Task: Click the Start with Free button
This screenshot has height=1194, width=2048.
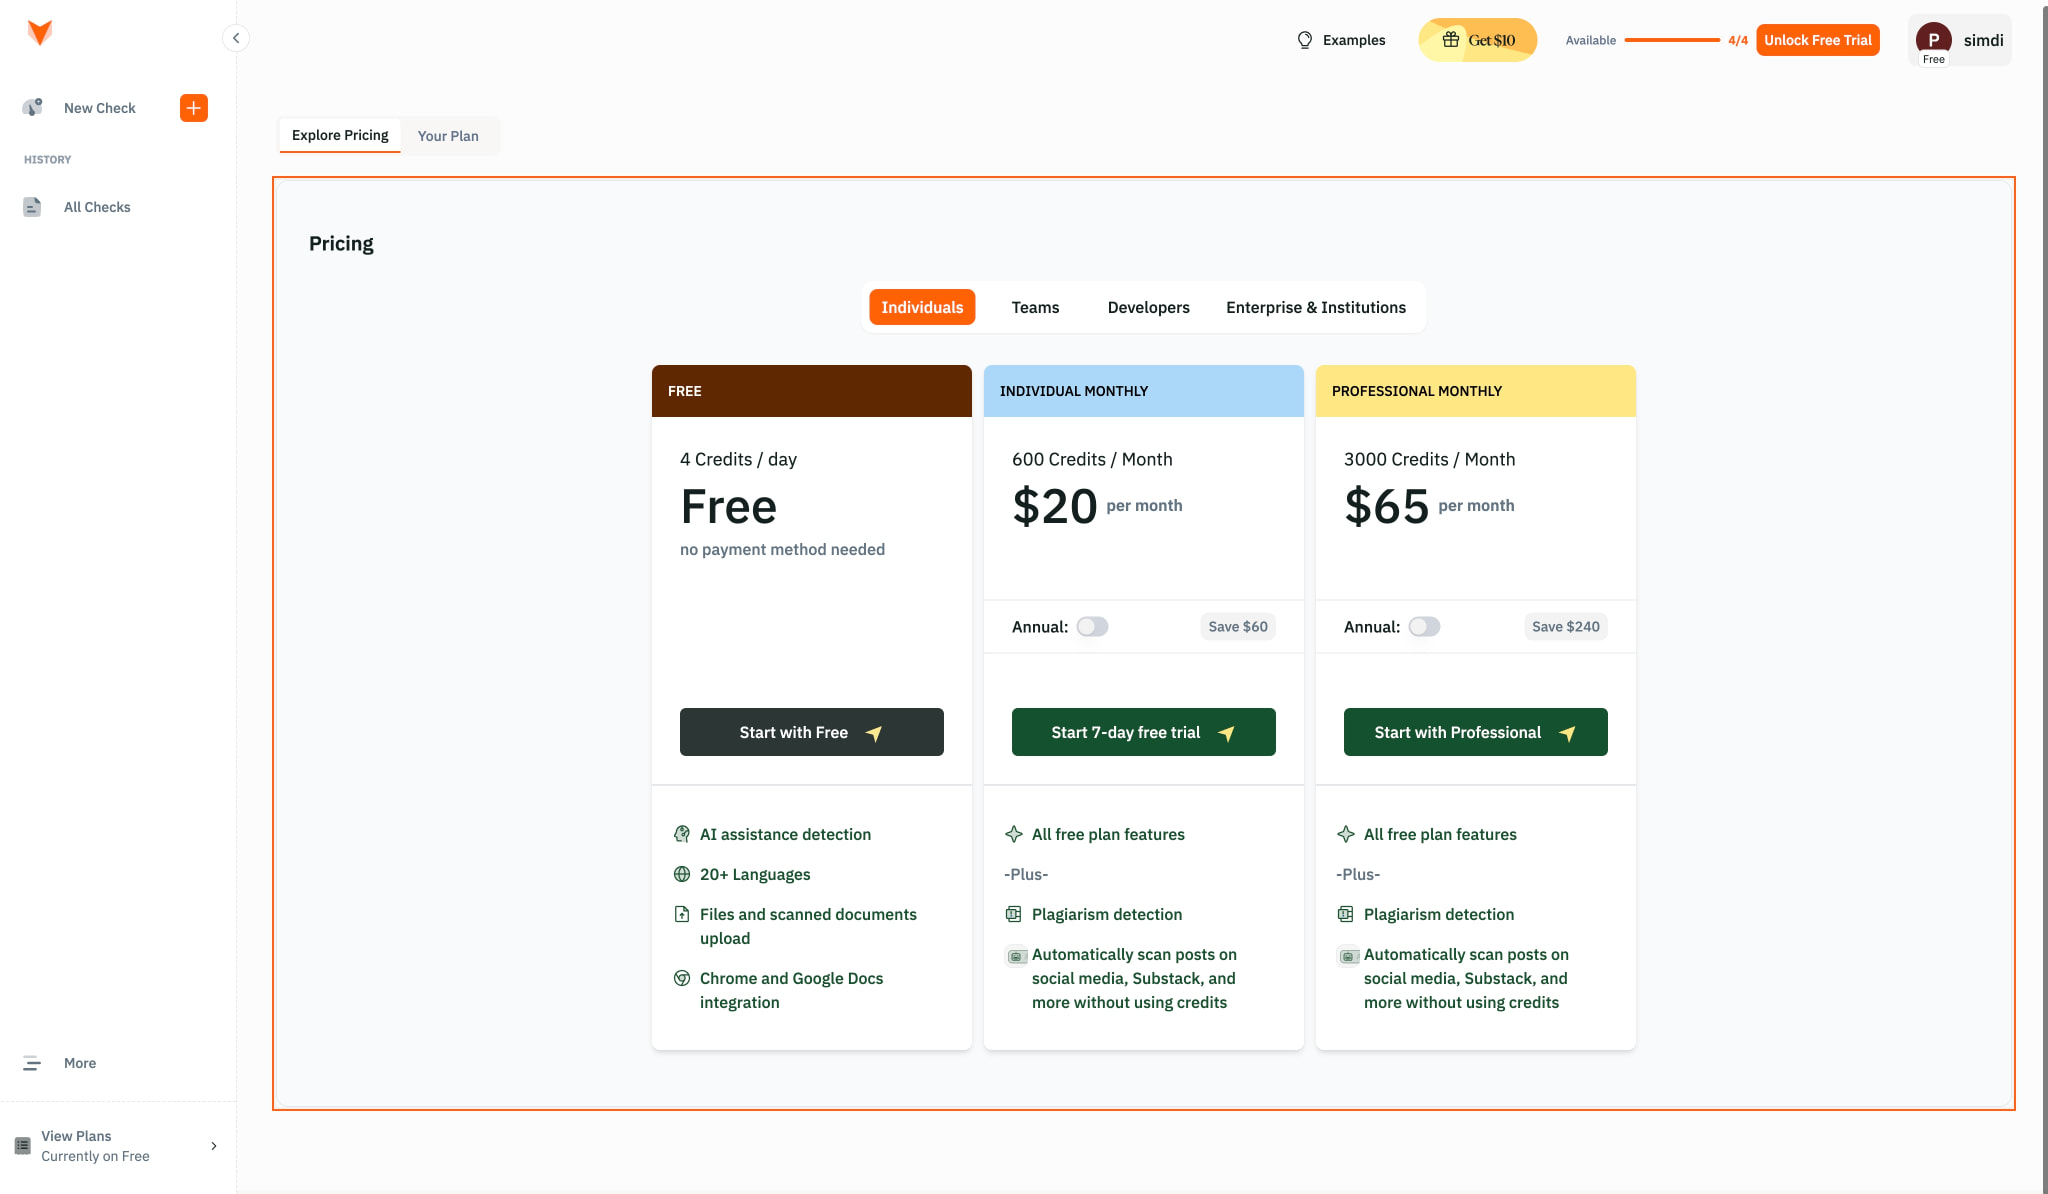Action: click(812, 732)
